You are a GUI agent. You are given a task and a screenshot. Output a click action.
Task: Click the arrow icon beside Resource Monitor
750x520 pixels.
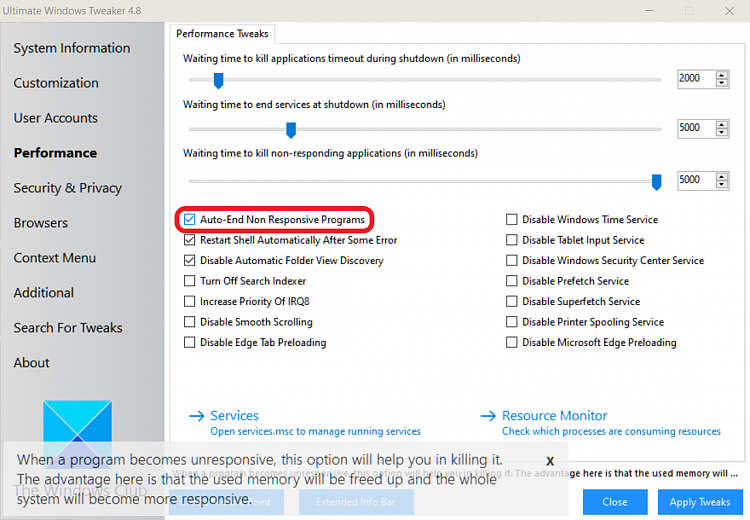[x=488, y=416]
